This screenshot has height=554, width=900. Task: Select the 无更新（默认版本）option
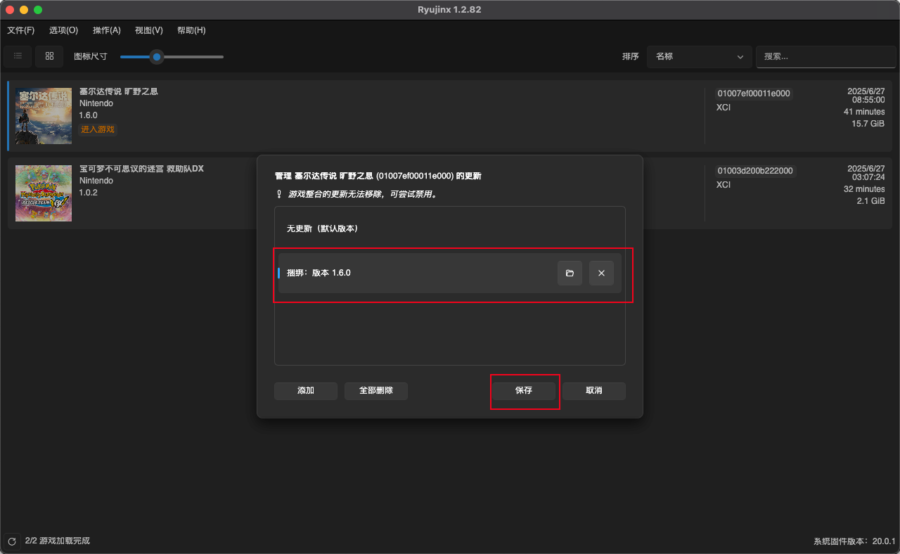[449, 228]
